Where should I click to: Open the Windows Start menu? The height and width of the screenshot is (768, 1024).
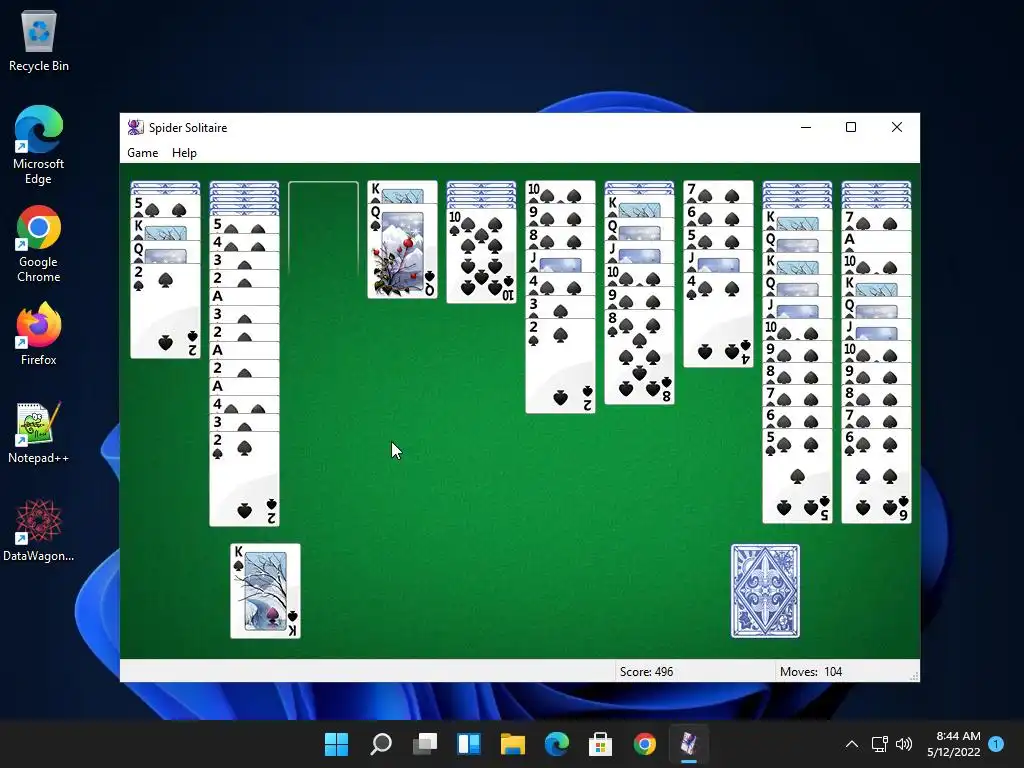336,744
